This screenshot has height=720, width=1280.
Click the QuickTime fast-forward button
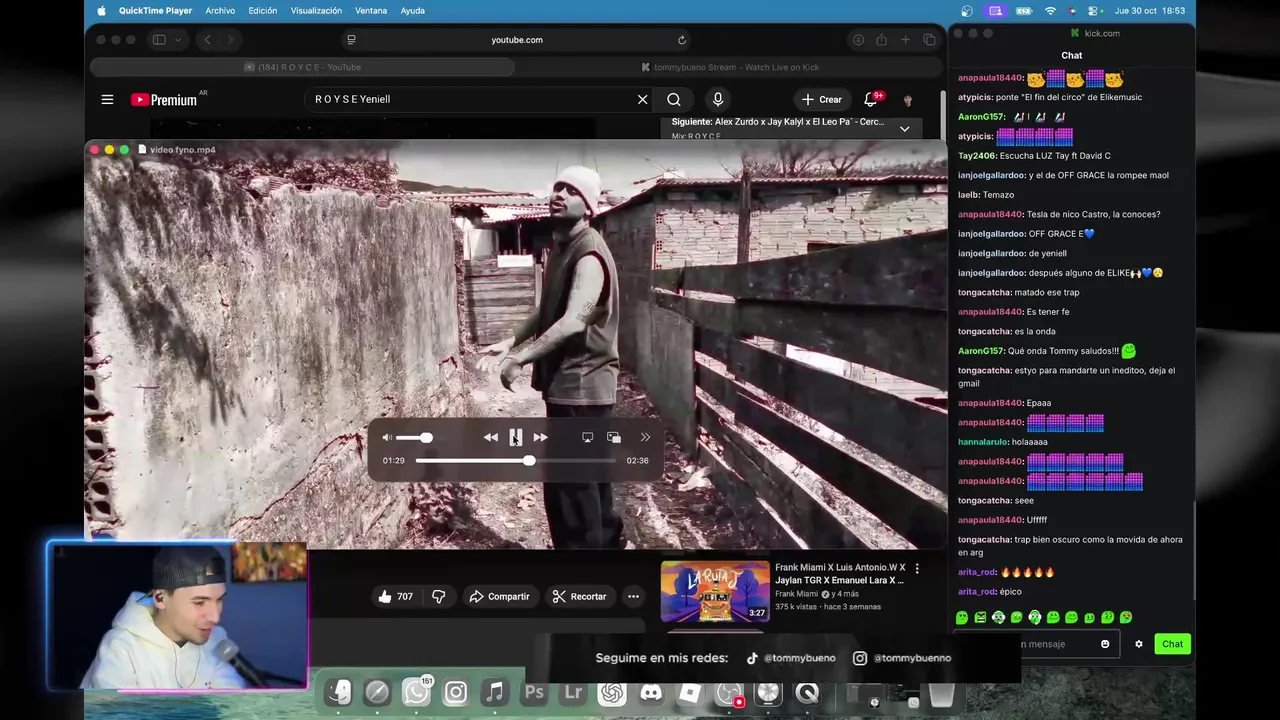pyautogui.click(x=540, y=437)
